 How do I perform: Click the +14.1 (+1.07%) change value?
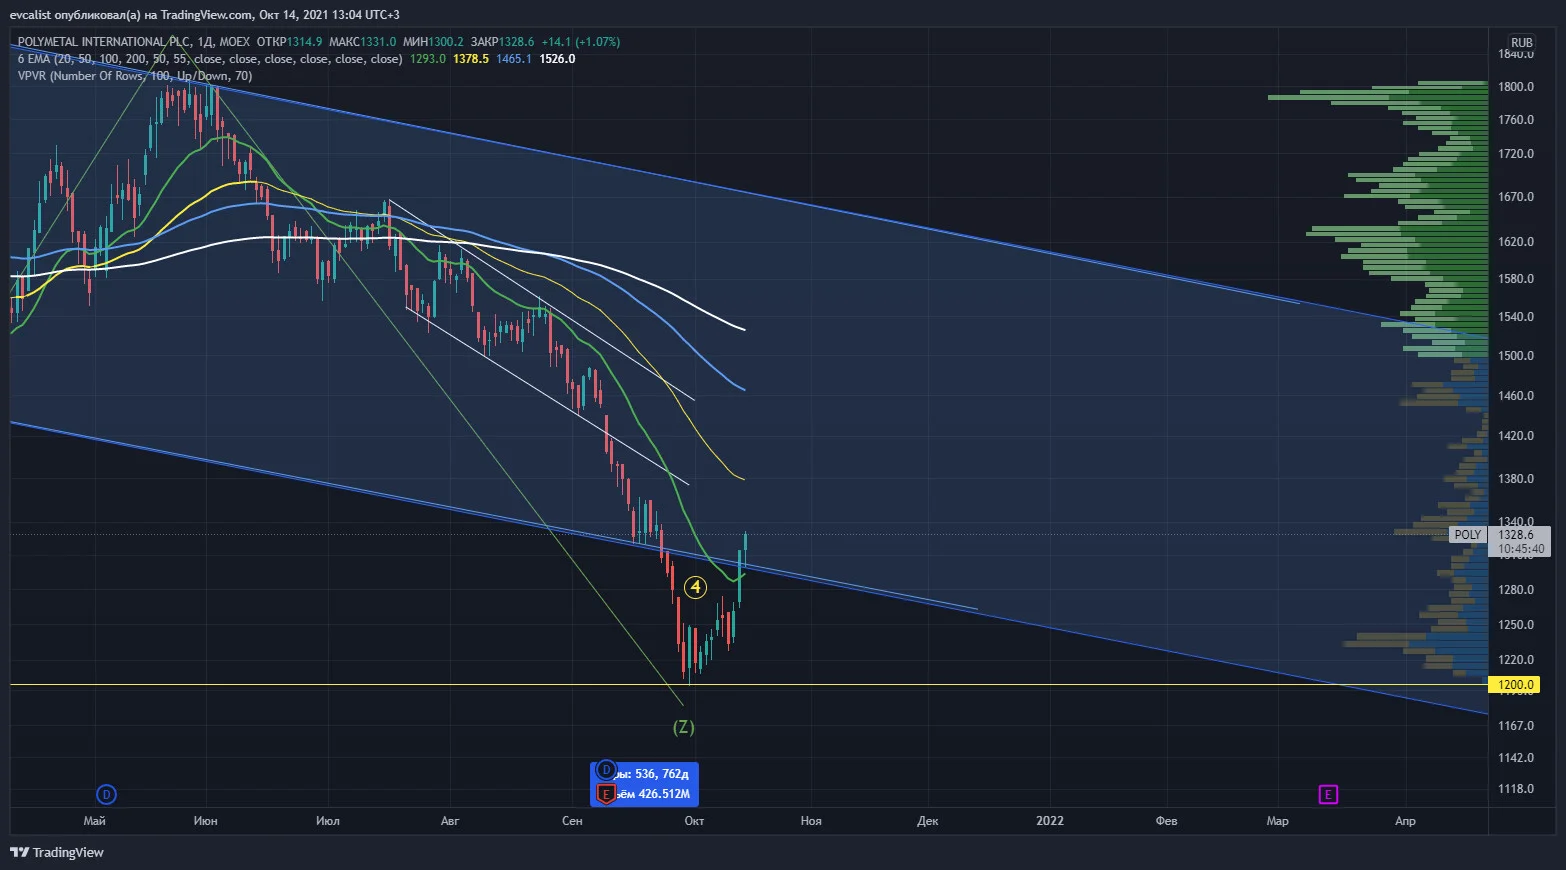(x=581, y=42)
